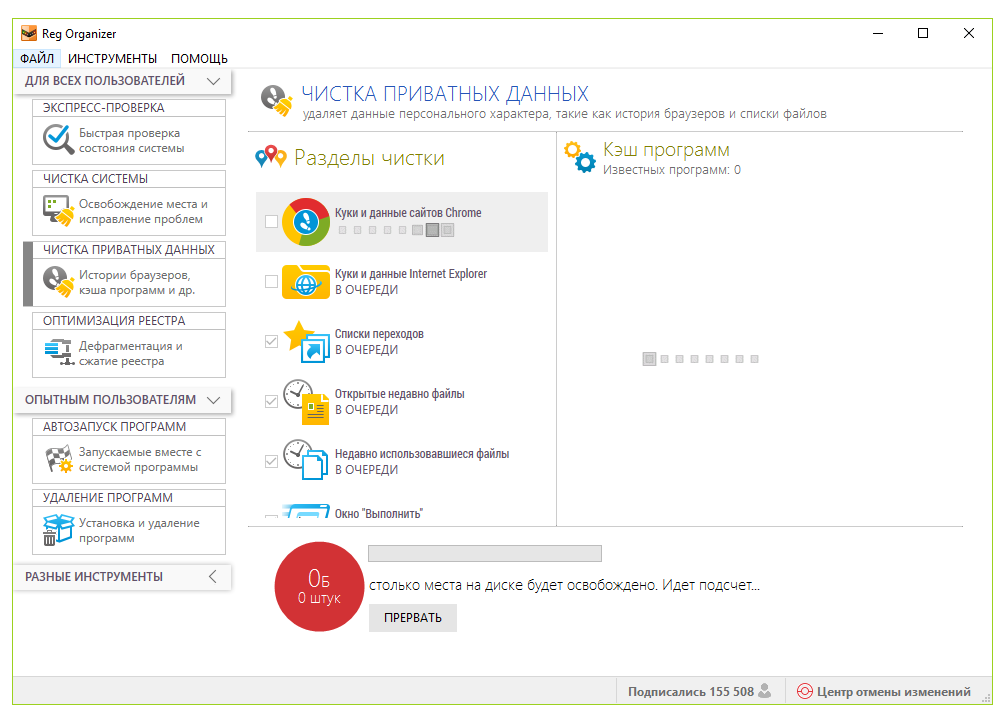Image resolution: width=1008 pixels, height=720 pixels.
Task: Click the express check magnifier icon
Action: tap(58, 140)
